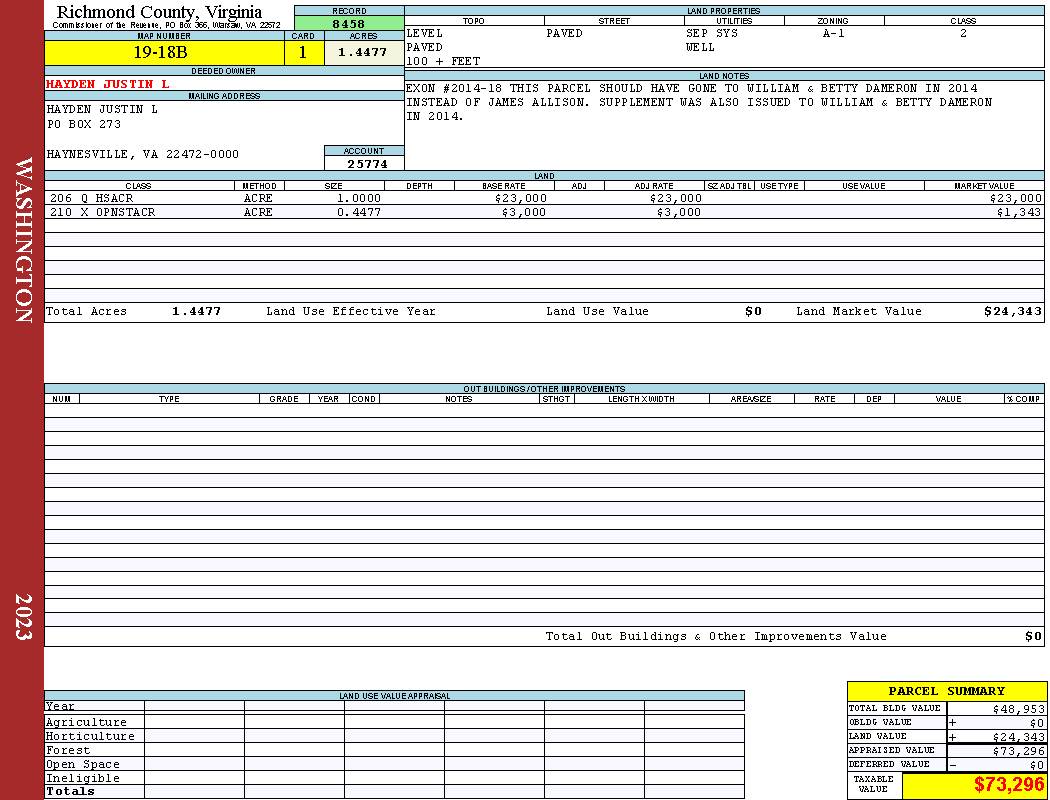Viewport: 1050px width, 800px height.
Task: Click the Forest row label
Action: pyautogui.click(x=68, y=750)
